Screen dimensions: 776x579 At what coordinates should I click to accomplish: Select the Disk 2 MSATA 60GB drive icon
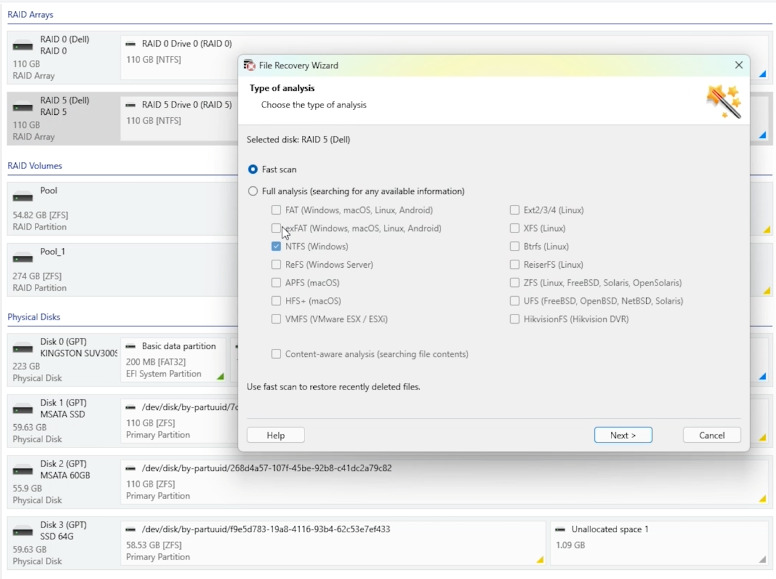23,470
